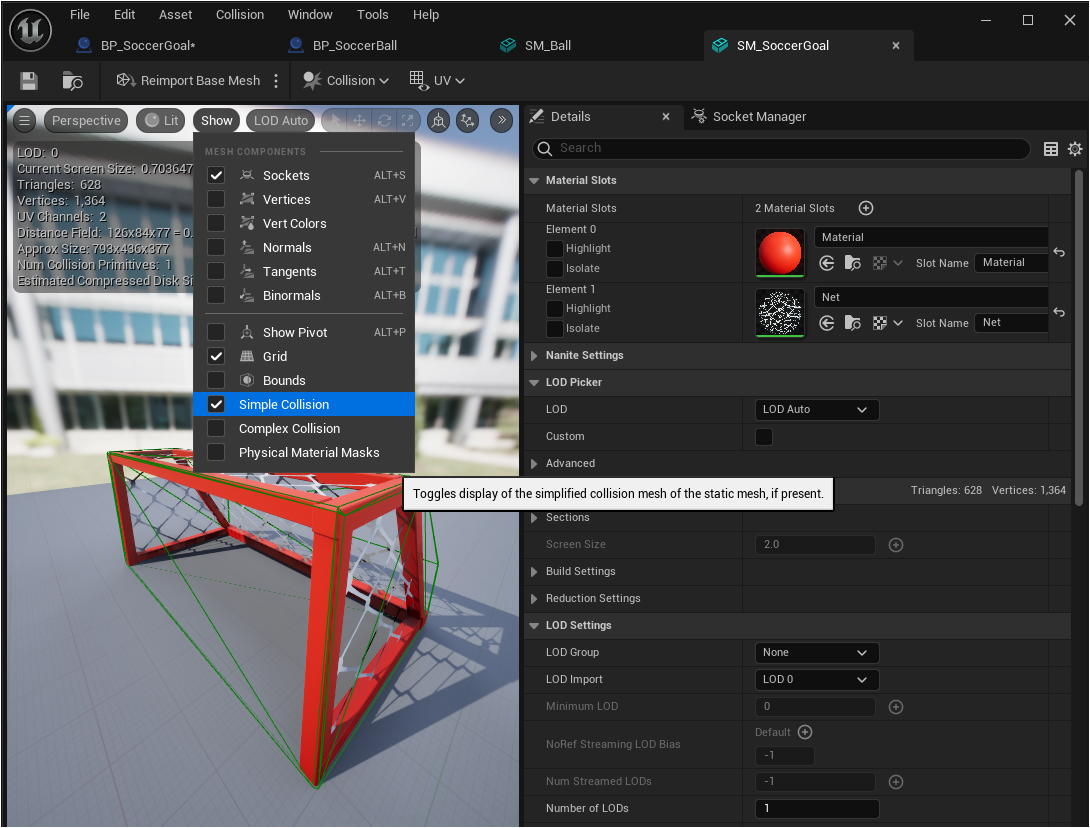
Task: Activate the scale gizmo tool
Action: pyautogui.click(x=407, y=120)
